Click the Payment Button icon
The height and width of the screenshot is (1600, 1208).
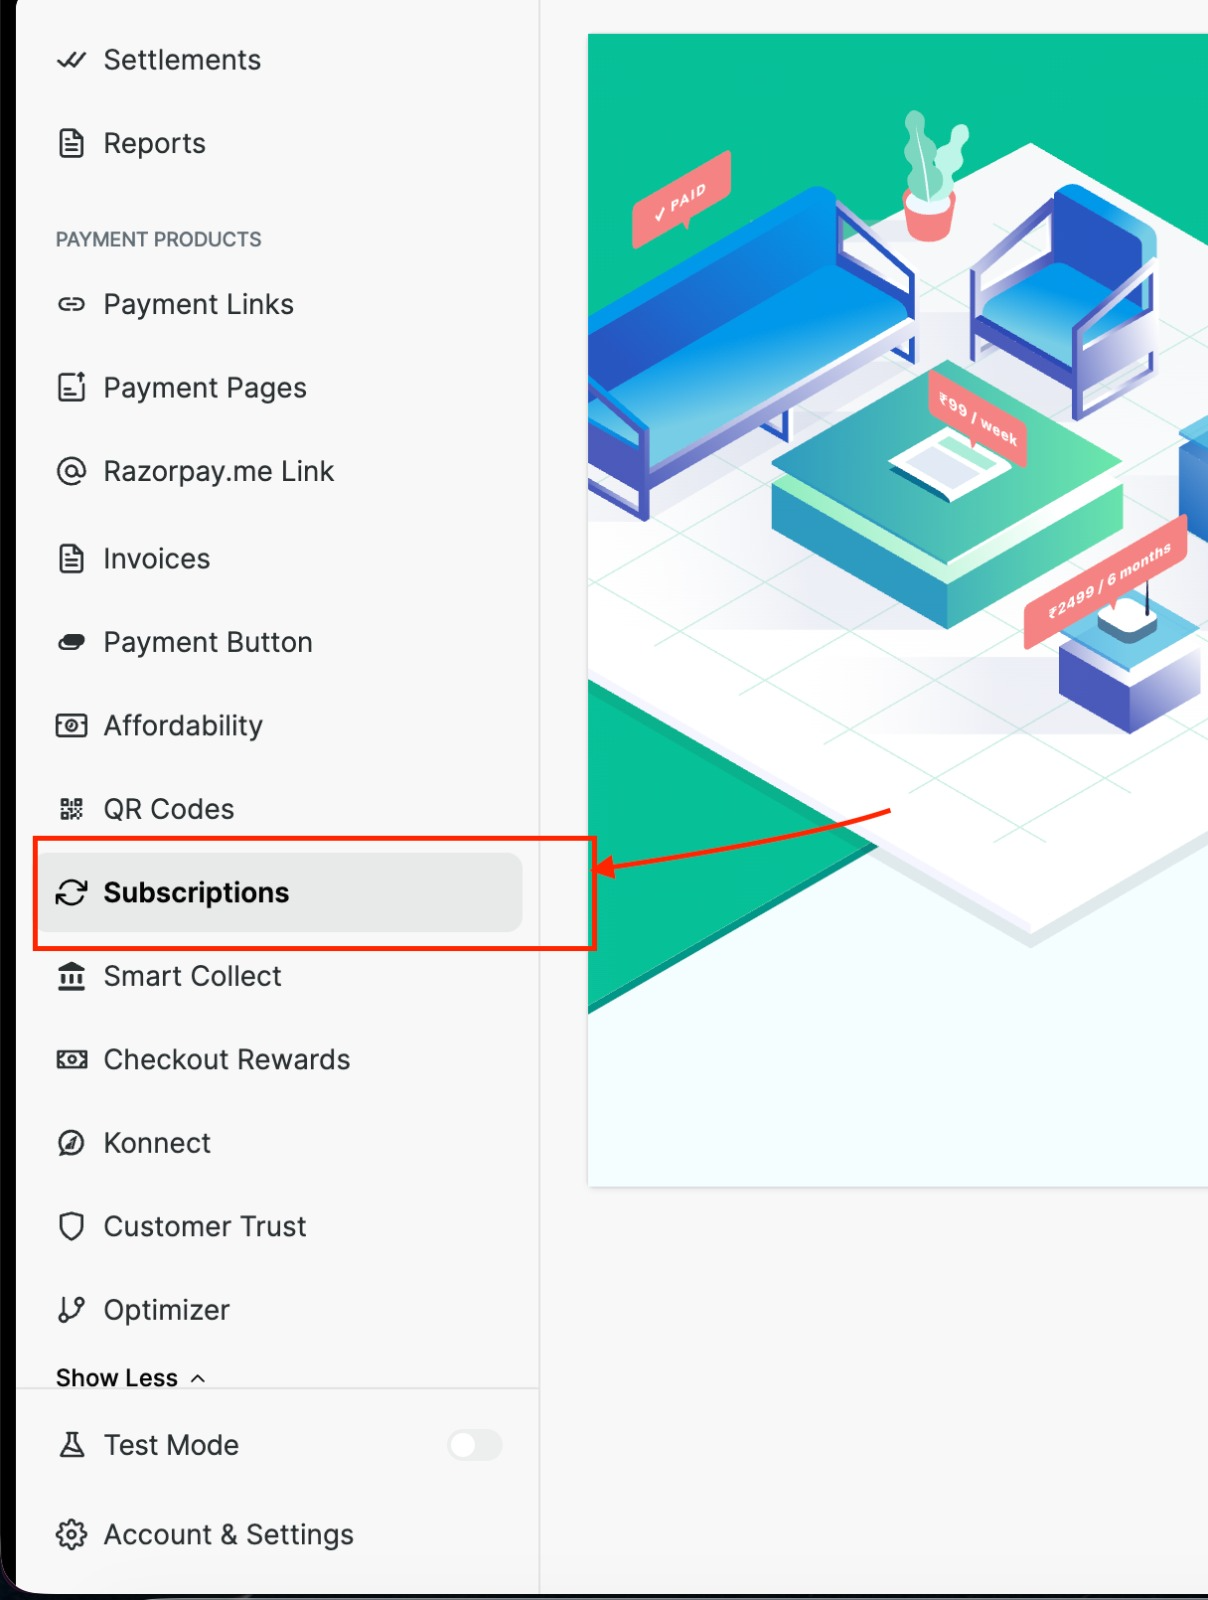71,642
